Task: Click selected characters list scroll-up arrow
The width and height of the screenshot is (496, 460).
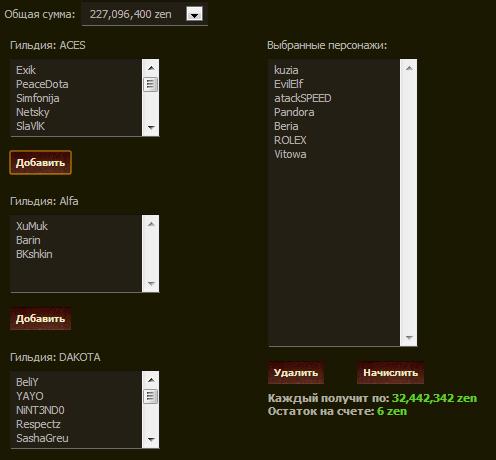Action: tap(409, 68)
